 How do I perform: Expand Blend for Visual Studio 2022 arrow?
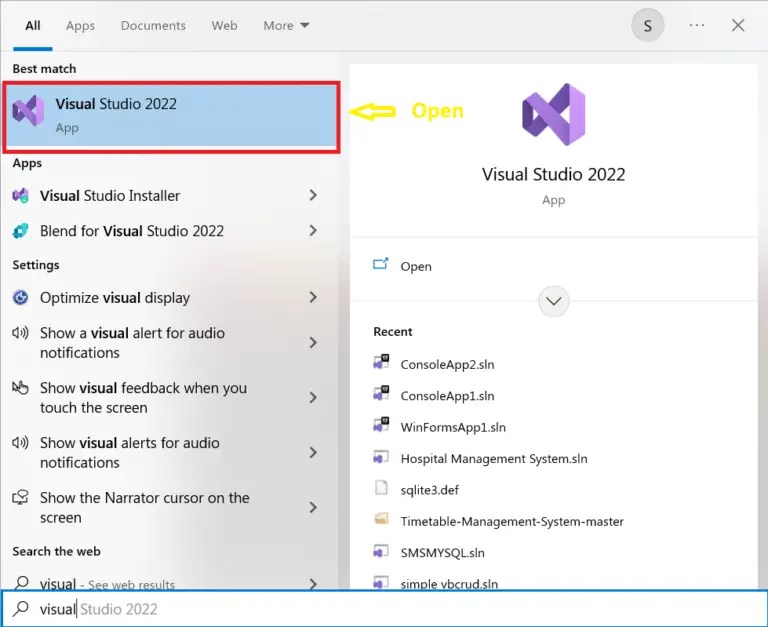(313, 231)
